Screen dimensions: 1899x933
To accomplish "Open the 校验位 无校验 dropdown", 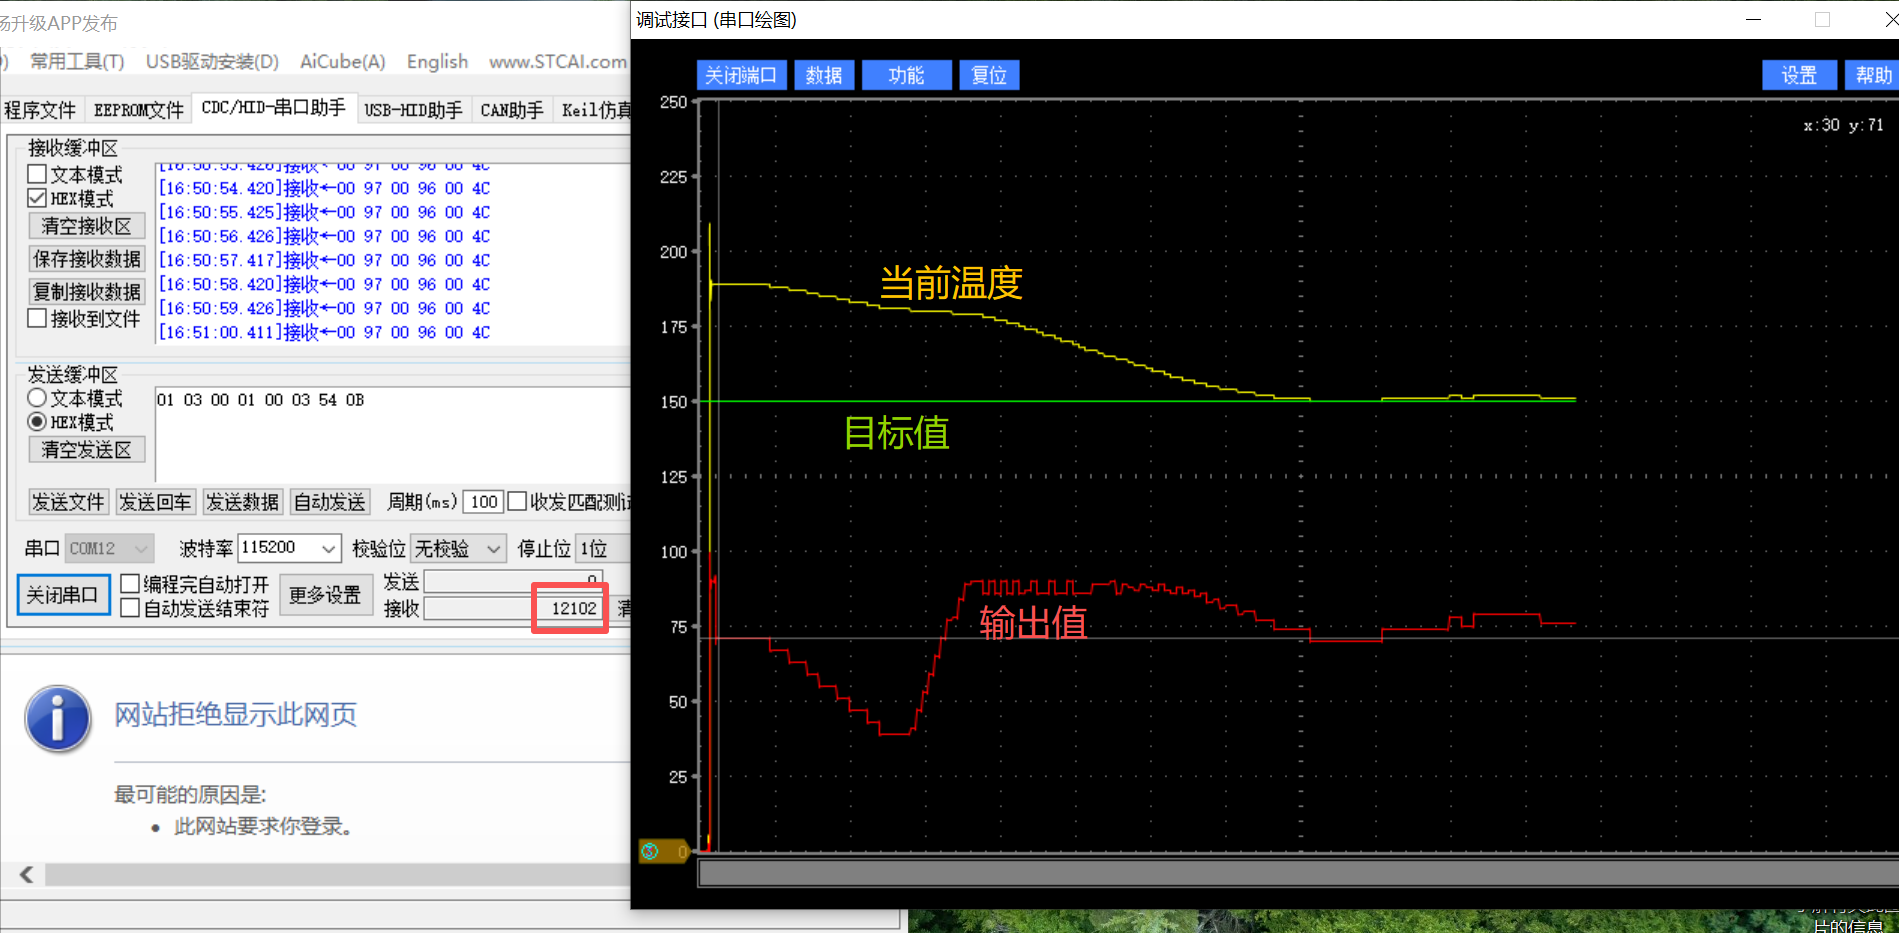I will point(458,548).
